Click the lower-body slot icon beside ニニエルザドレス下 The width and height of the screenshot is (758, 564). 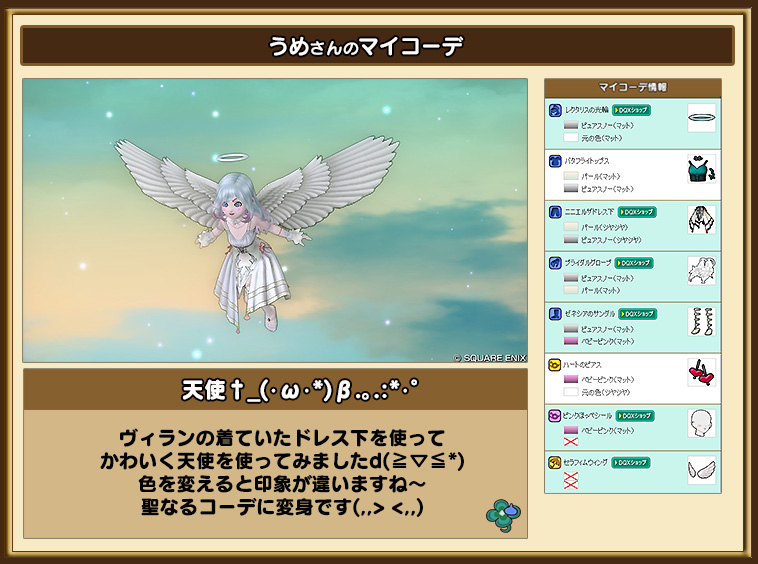point(555,212)
